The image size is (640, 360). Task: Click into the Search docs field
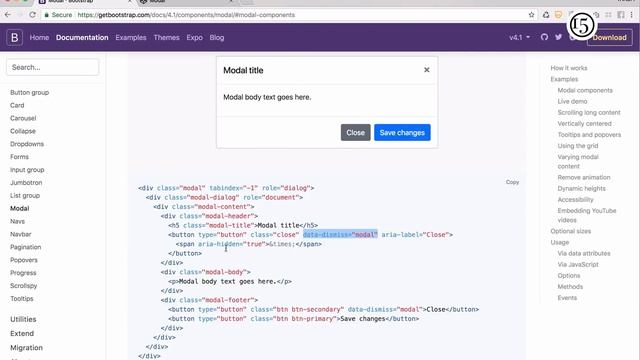pos(53,67)
